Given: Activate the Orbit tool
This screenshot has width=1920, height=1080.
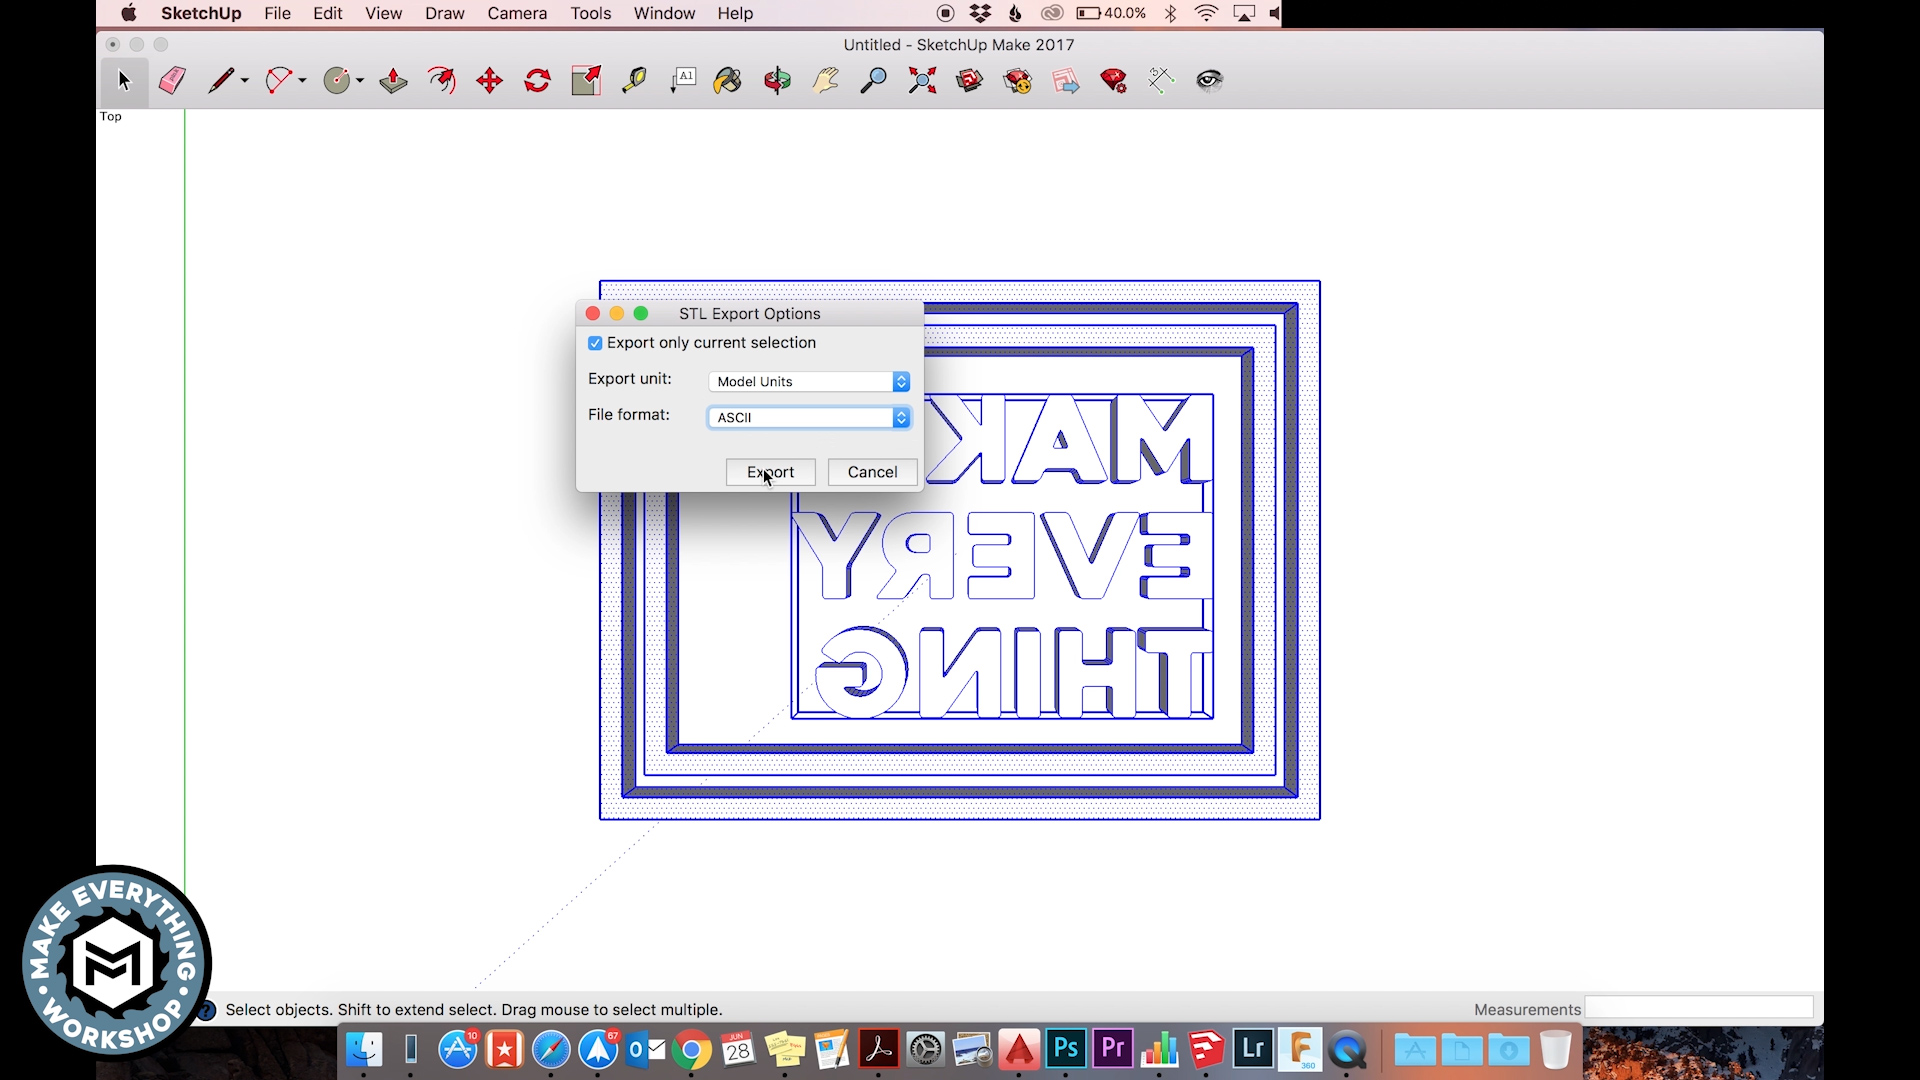Looking at the screenshot, I should pyautogui.click(x=777, y=80).
